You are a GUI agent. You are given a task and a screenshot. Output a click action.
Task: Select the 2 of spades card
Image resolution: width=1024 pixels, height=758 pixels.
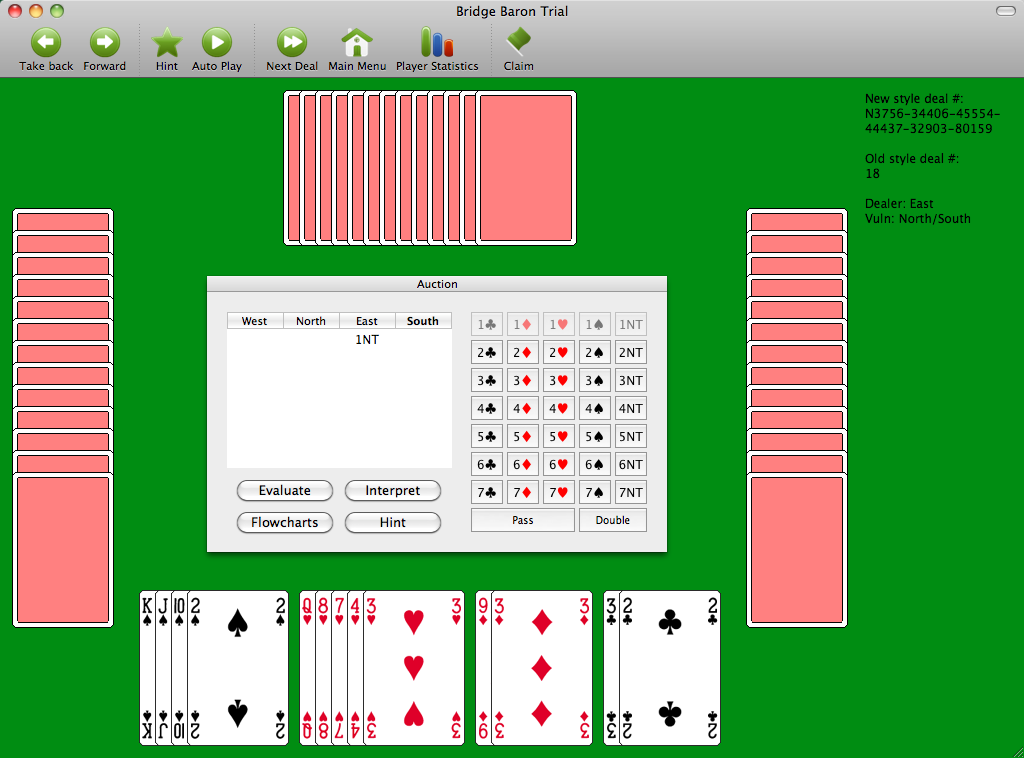pos(238,668)
